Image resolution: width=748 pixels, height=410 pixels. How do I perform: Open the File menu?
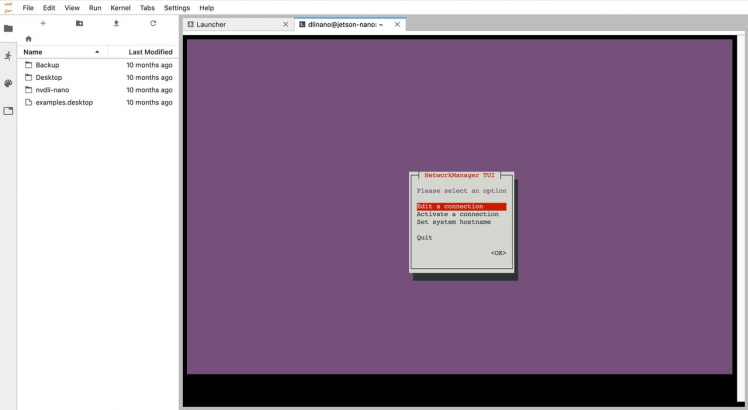(x=28, y=8)
